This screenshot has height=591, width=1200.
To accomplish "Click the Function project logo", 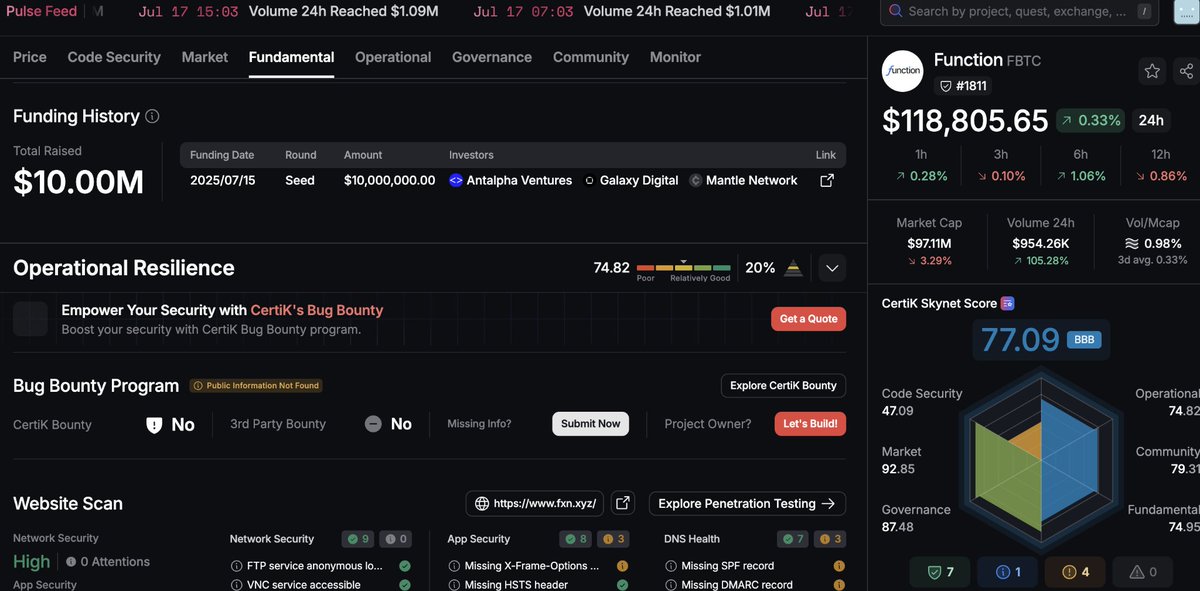I will tap(902, 71).
